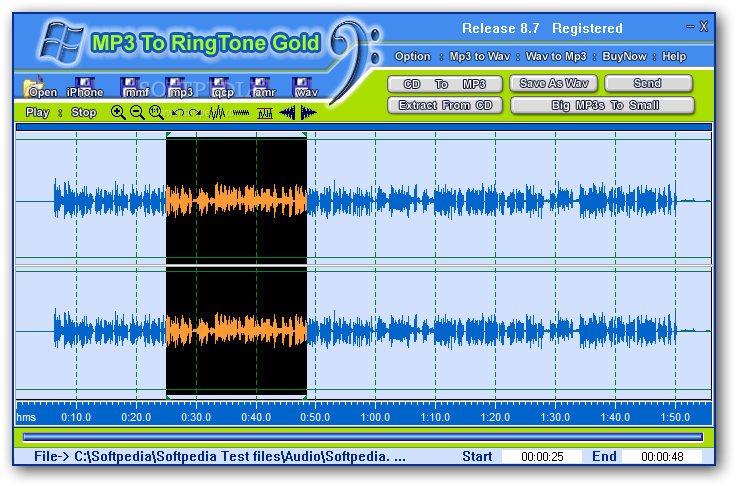Screen dimensions: 736x486
Task: Click the file path text Softpedia Test files
Action: point(219,456)
